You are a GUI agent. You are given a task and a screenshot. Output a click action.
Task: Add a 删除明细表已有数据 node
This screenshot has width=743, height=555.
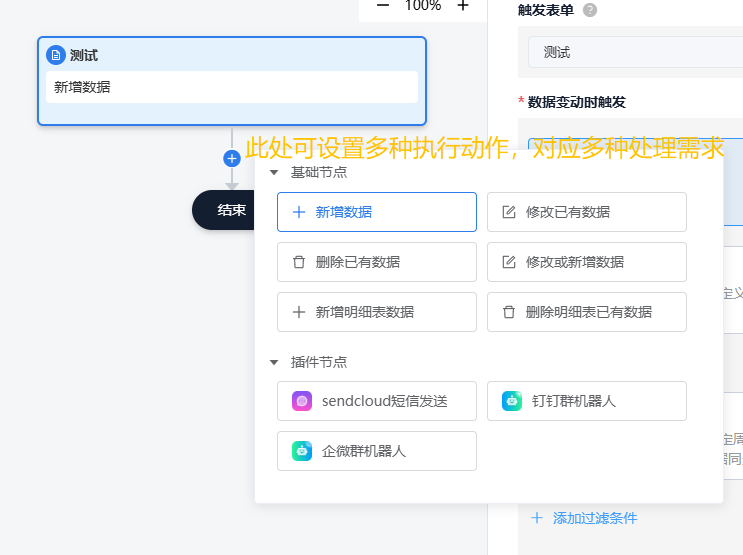pyautogui.click(x=586, y=312)
